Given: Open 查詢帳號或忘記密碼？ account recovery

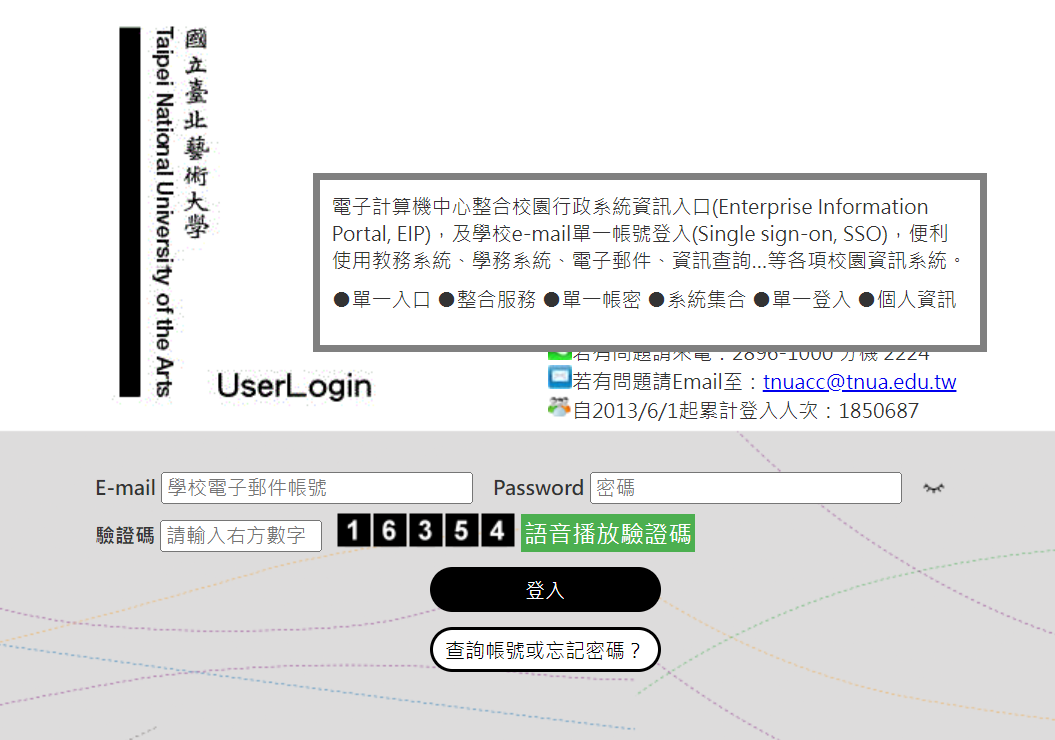Looking at the screenshot, I should (545, 650).
